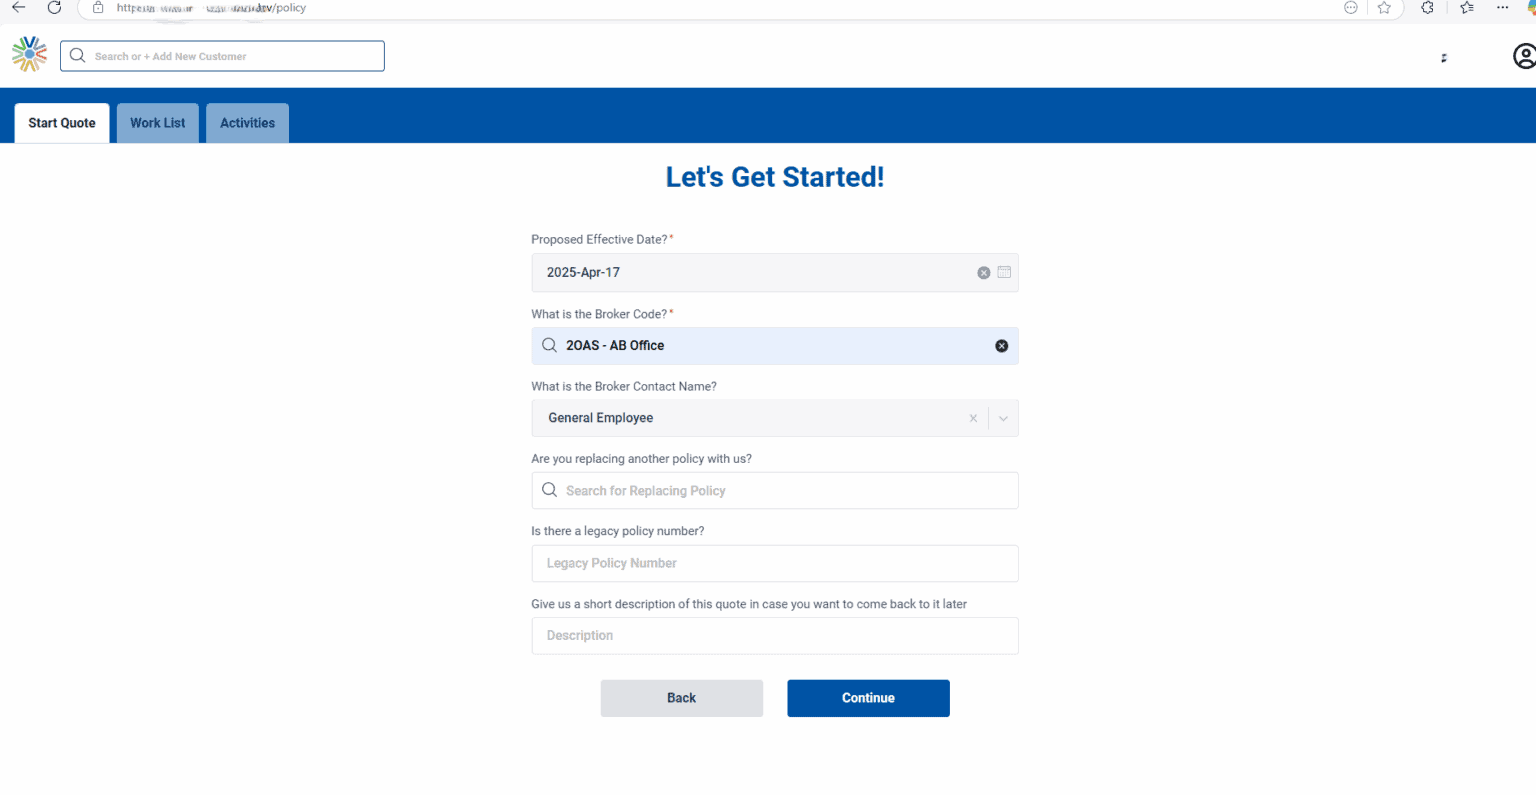Clear the effective date using the X icon
The width and height of the screenshot is (1536, 795).
983,272
